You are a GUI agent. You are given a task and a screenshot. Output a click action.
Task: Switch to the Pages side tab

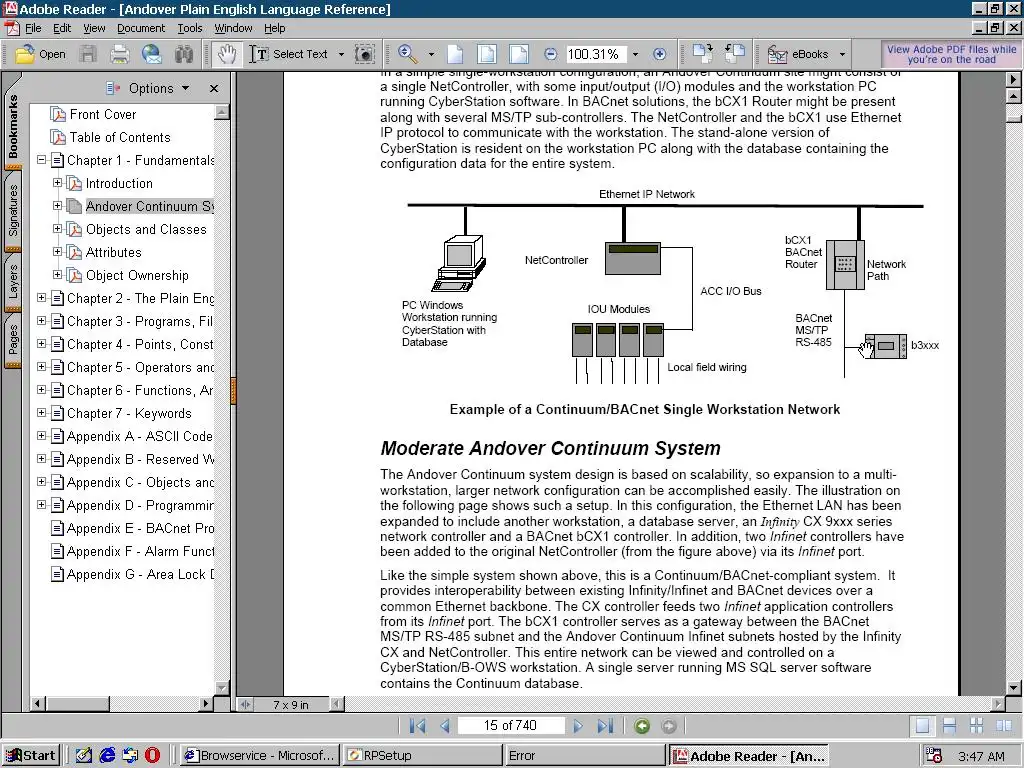pos(12,340)
